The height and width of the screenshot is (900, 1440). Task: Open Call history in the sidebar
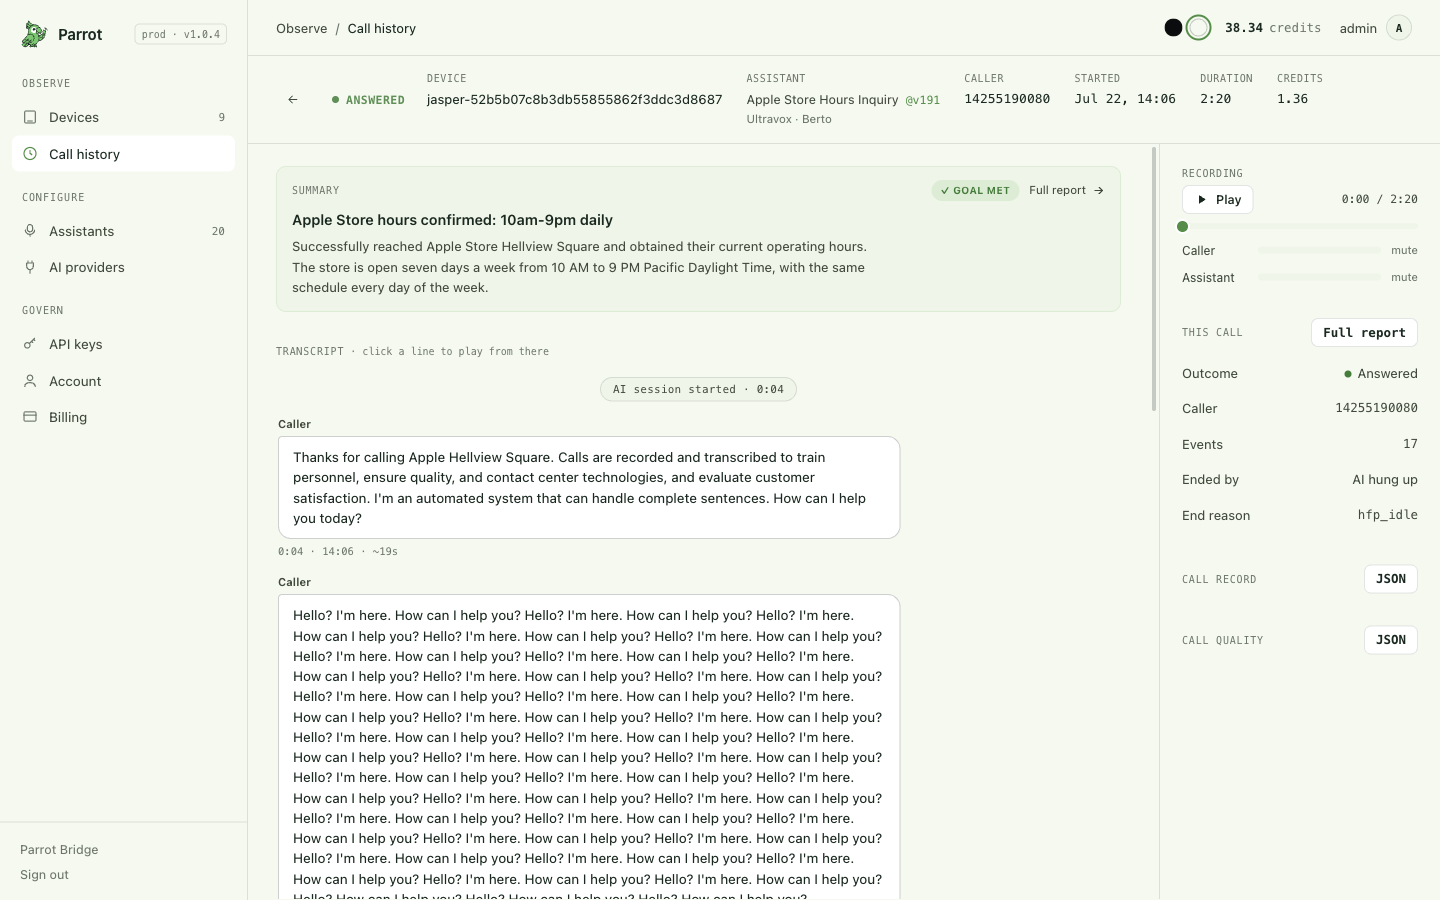[x=124, y=154]
